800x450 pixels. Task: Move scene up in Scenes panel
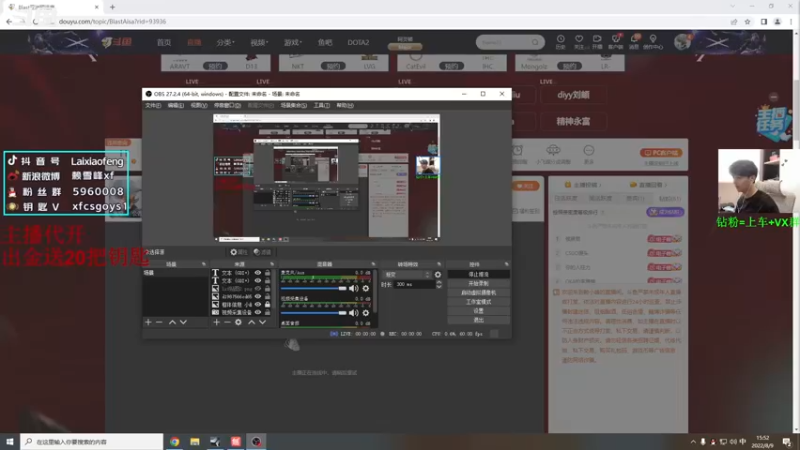point(172,322)
